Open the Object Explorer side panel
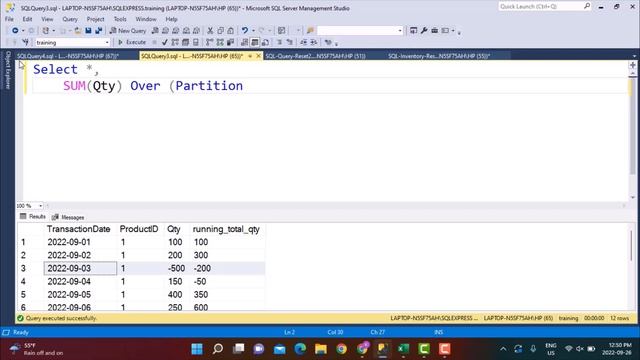Viewport: 640px width, 360px height. (7, 70)
